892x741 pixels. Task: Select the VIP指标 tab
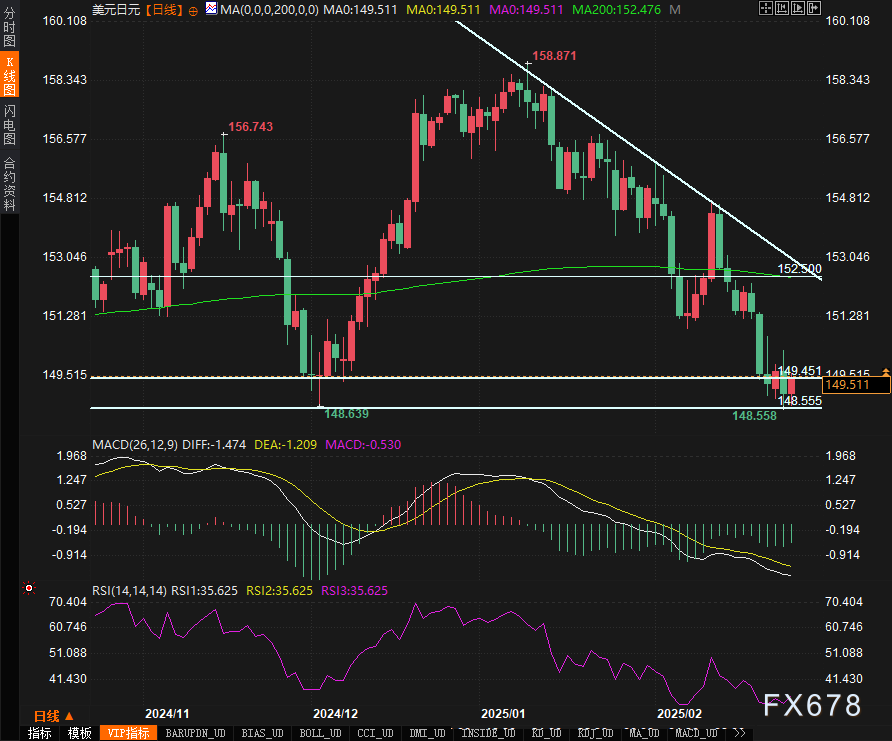tap(128, 733)
